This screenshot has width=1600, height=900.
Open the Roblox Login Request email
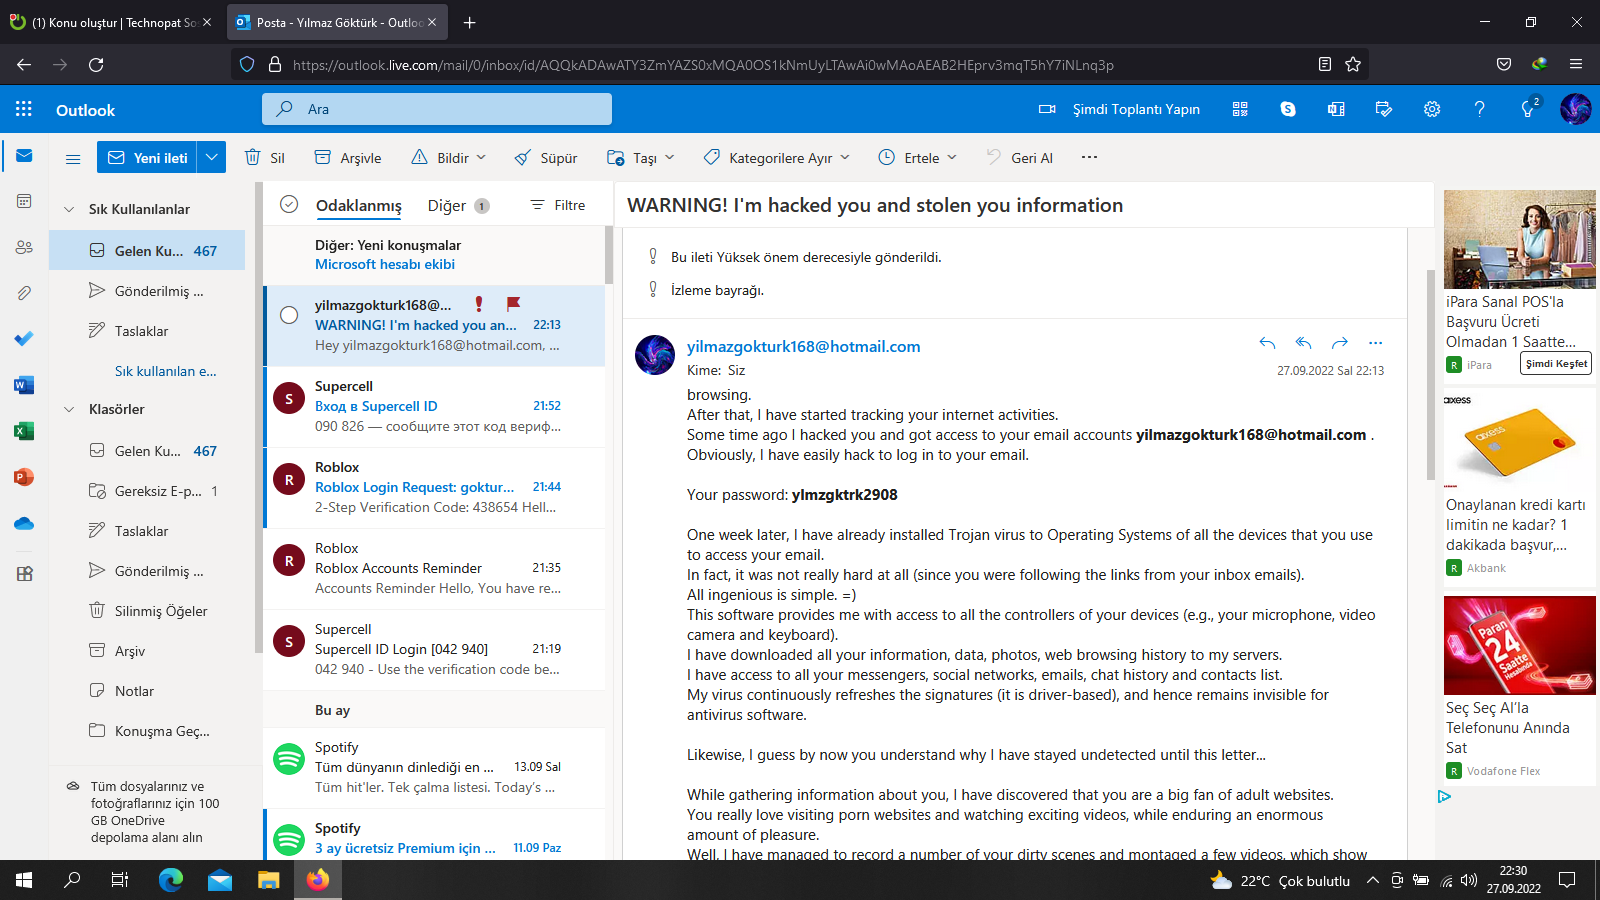tap(434, 487)
